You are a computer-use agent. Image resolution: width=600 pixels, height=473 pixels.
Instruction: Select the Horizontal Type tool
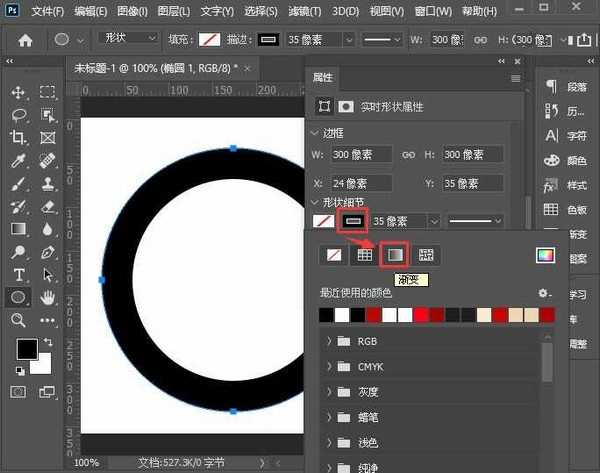(x=18, y=274)
